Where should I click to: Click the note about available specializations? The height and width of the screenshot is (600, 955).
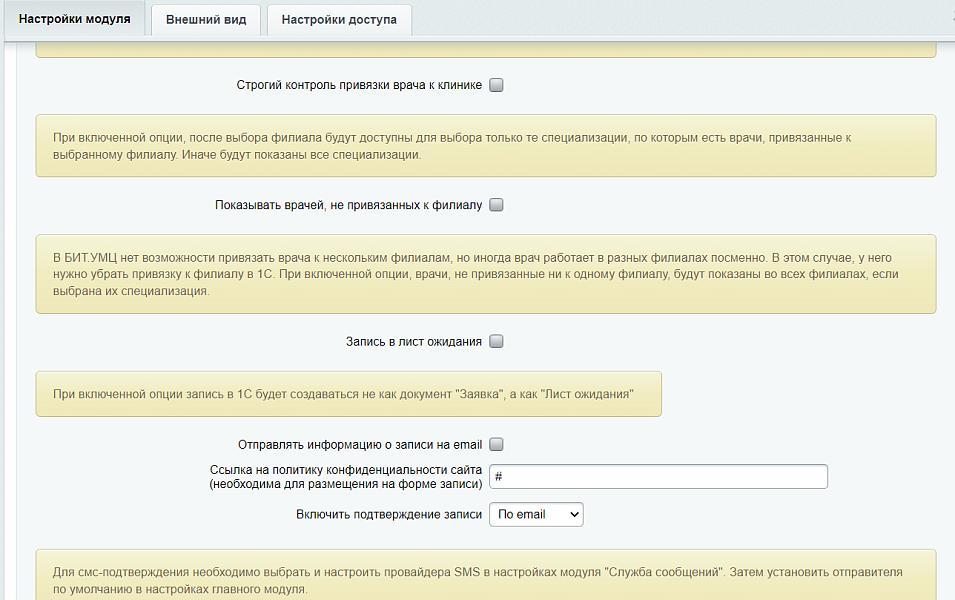[485, 146]
